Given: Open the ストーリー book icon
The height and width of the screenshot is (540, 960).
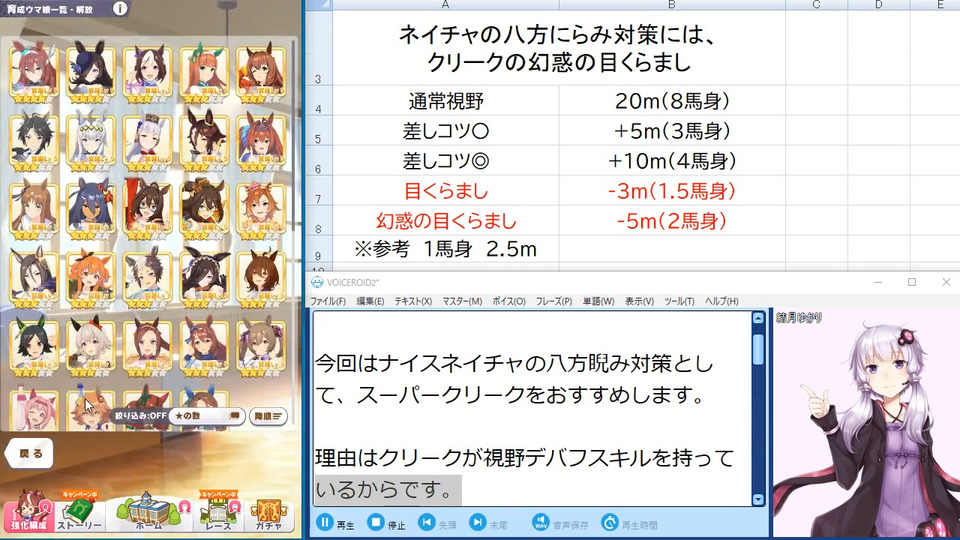Looking at the screenshot, I should point(79,512).
